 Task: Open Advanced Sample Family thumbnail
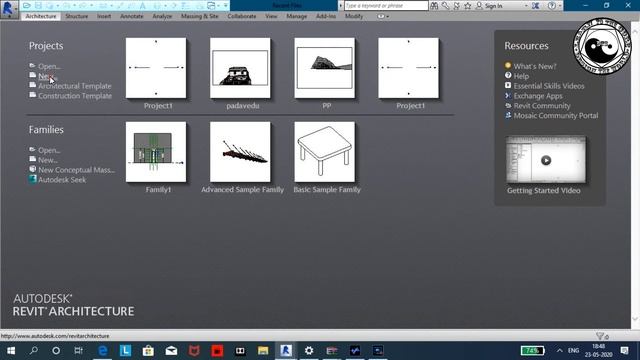[240, 152]
